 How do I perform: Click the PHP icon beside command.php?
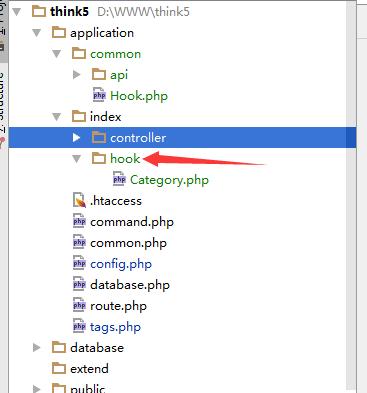point(79,221)
